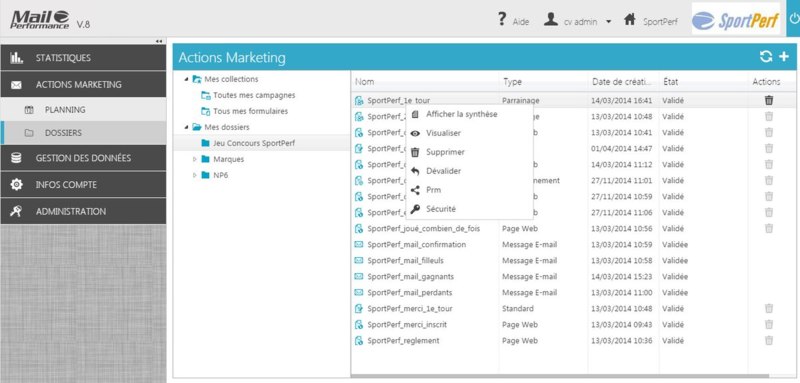The image size is (800, 383).
Task: Click the SportPerf home icon
Action: (x=630, y=20)
